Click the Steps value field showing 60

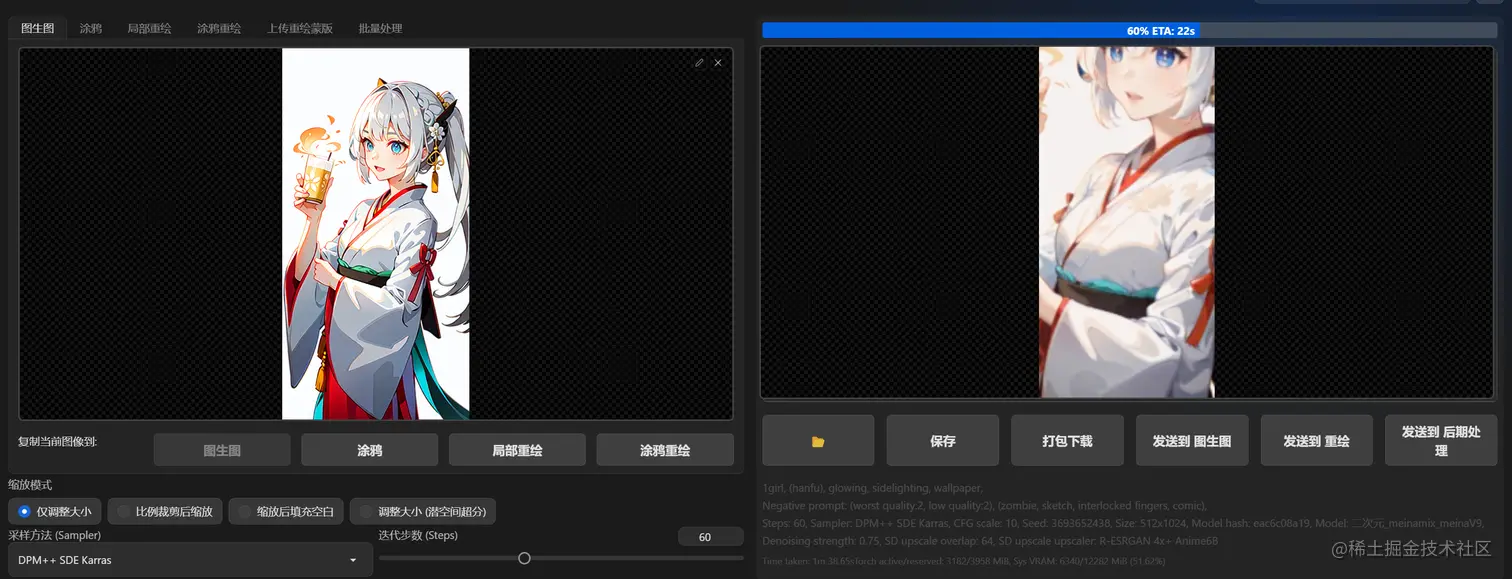(710, 537)
